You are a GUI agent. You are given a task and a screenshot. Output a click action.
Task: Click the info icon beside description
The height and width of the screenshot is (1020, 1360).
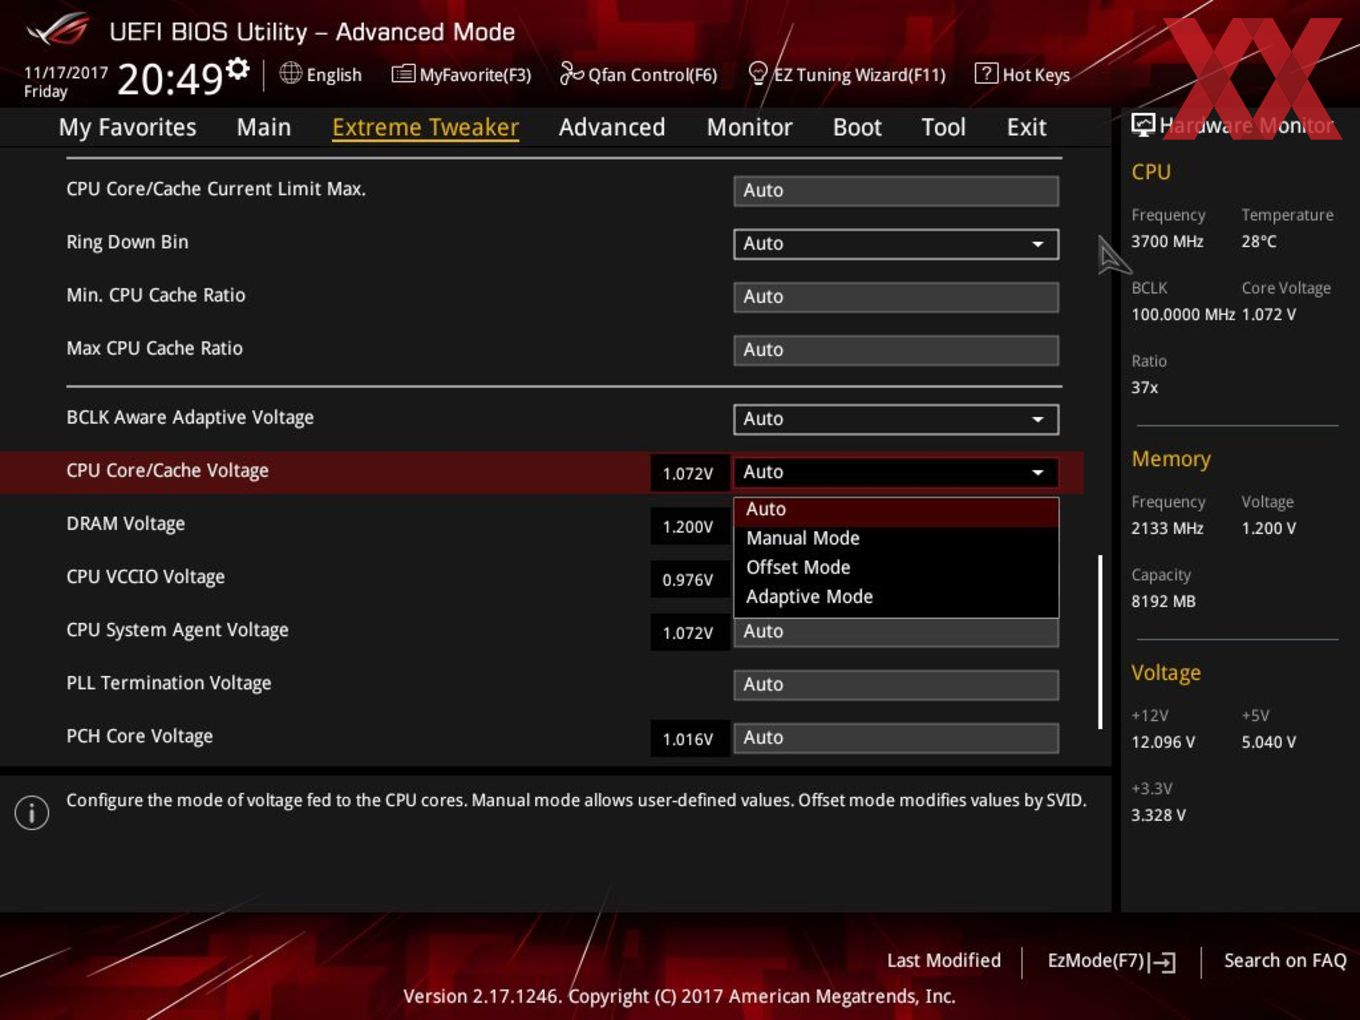[32, 813]
